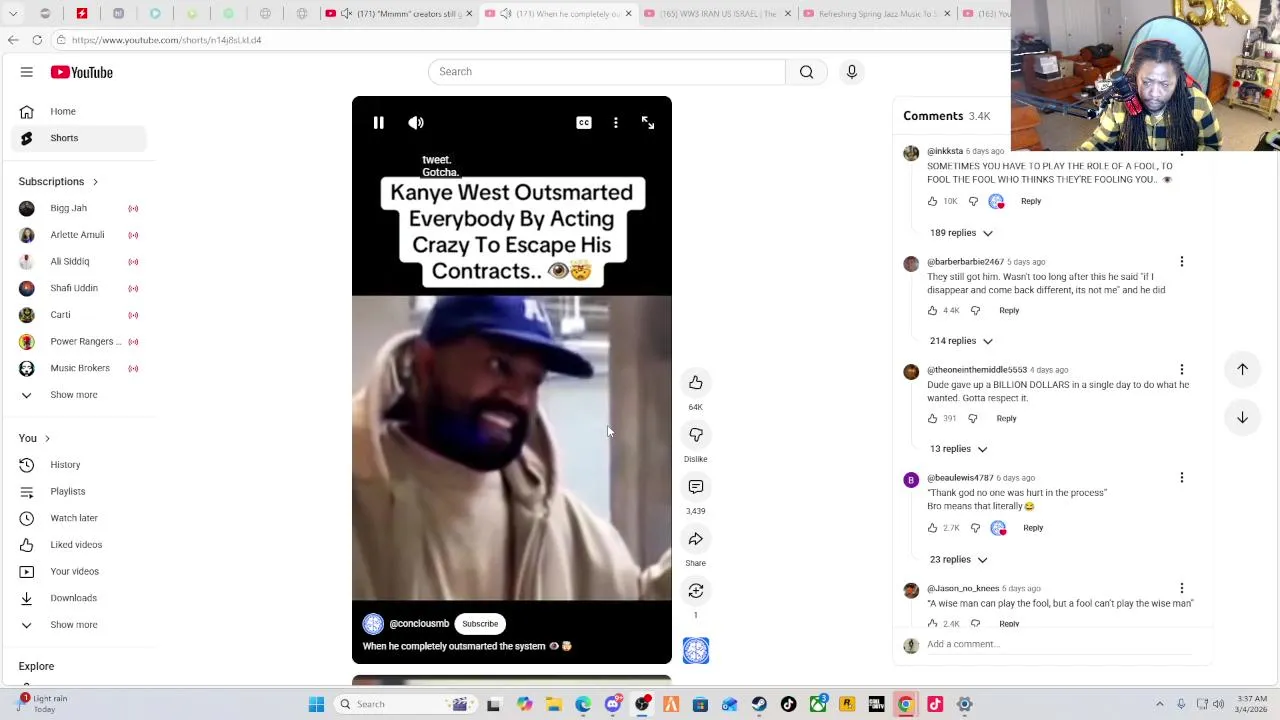Dislike the @beaulewis4787 comment
Screen dimensions: 1280x720
point(975,528)
